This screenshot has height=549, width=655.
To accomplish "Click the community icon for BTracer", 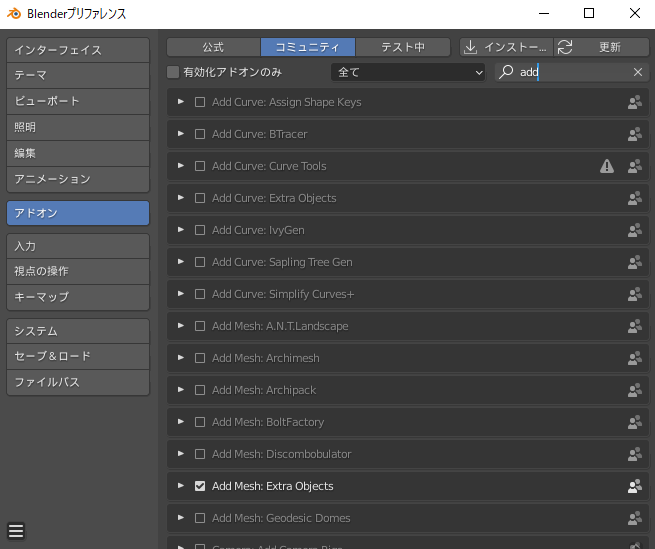I will [635, 134].
